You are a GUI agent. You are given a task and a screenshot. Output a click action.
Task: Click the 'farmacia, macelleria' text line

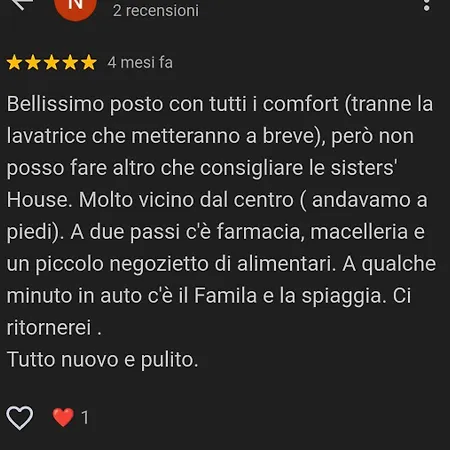(x=216, y=232)
